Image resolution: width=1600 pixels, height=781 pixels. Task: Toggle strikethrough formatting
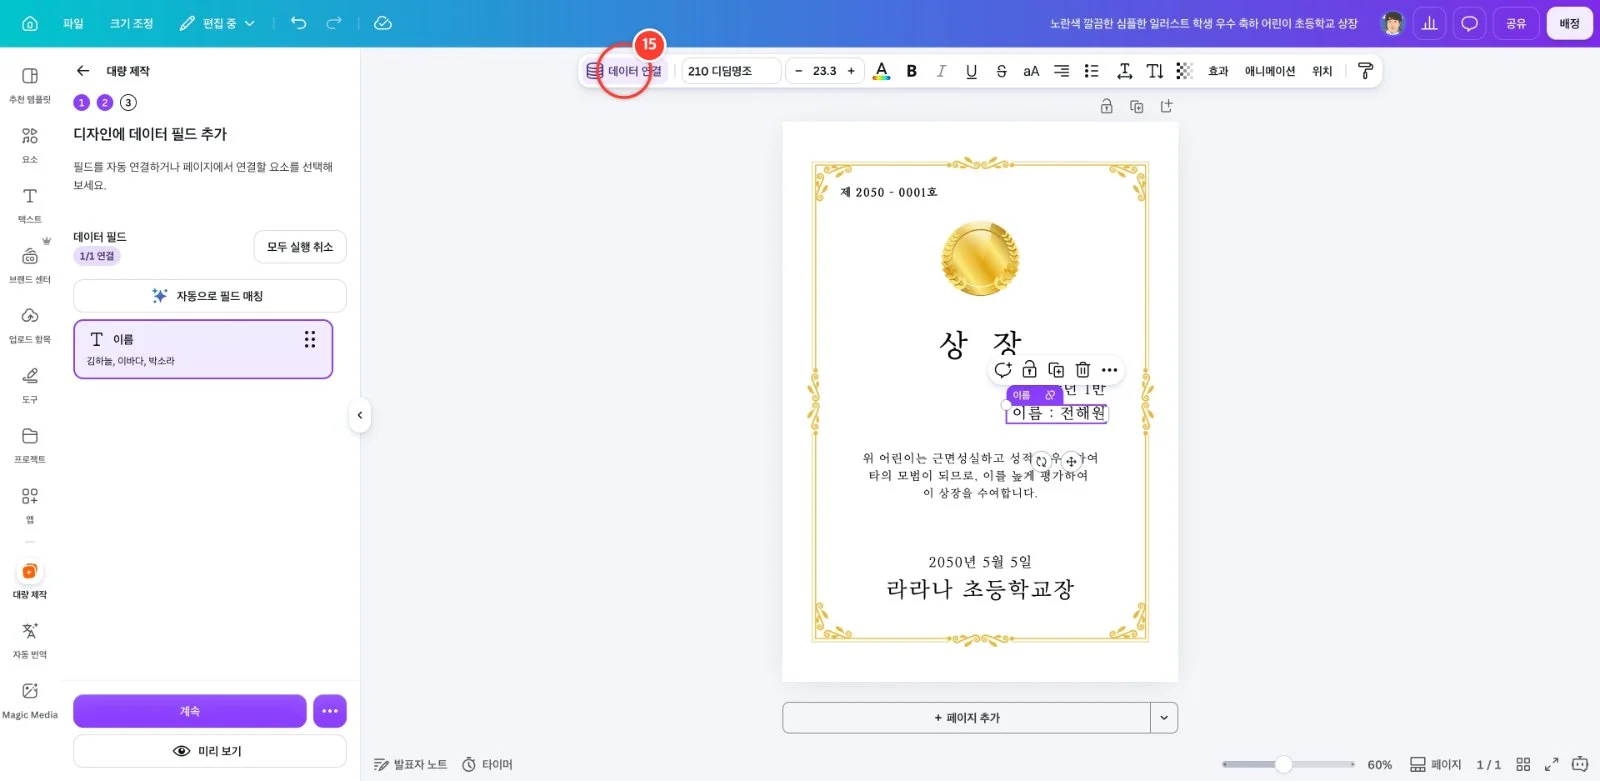1001,71
